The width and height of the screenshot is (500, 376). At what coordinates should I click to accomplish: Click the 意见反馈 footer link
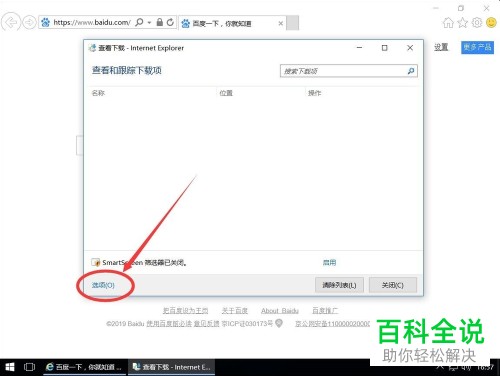[206, 323]
